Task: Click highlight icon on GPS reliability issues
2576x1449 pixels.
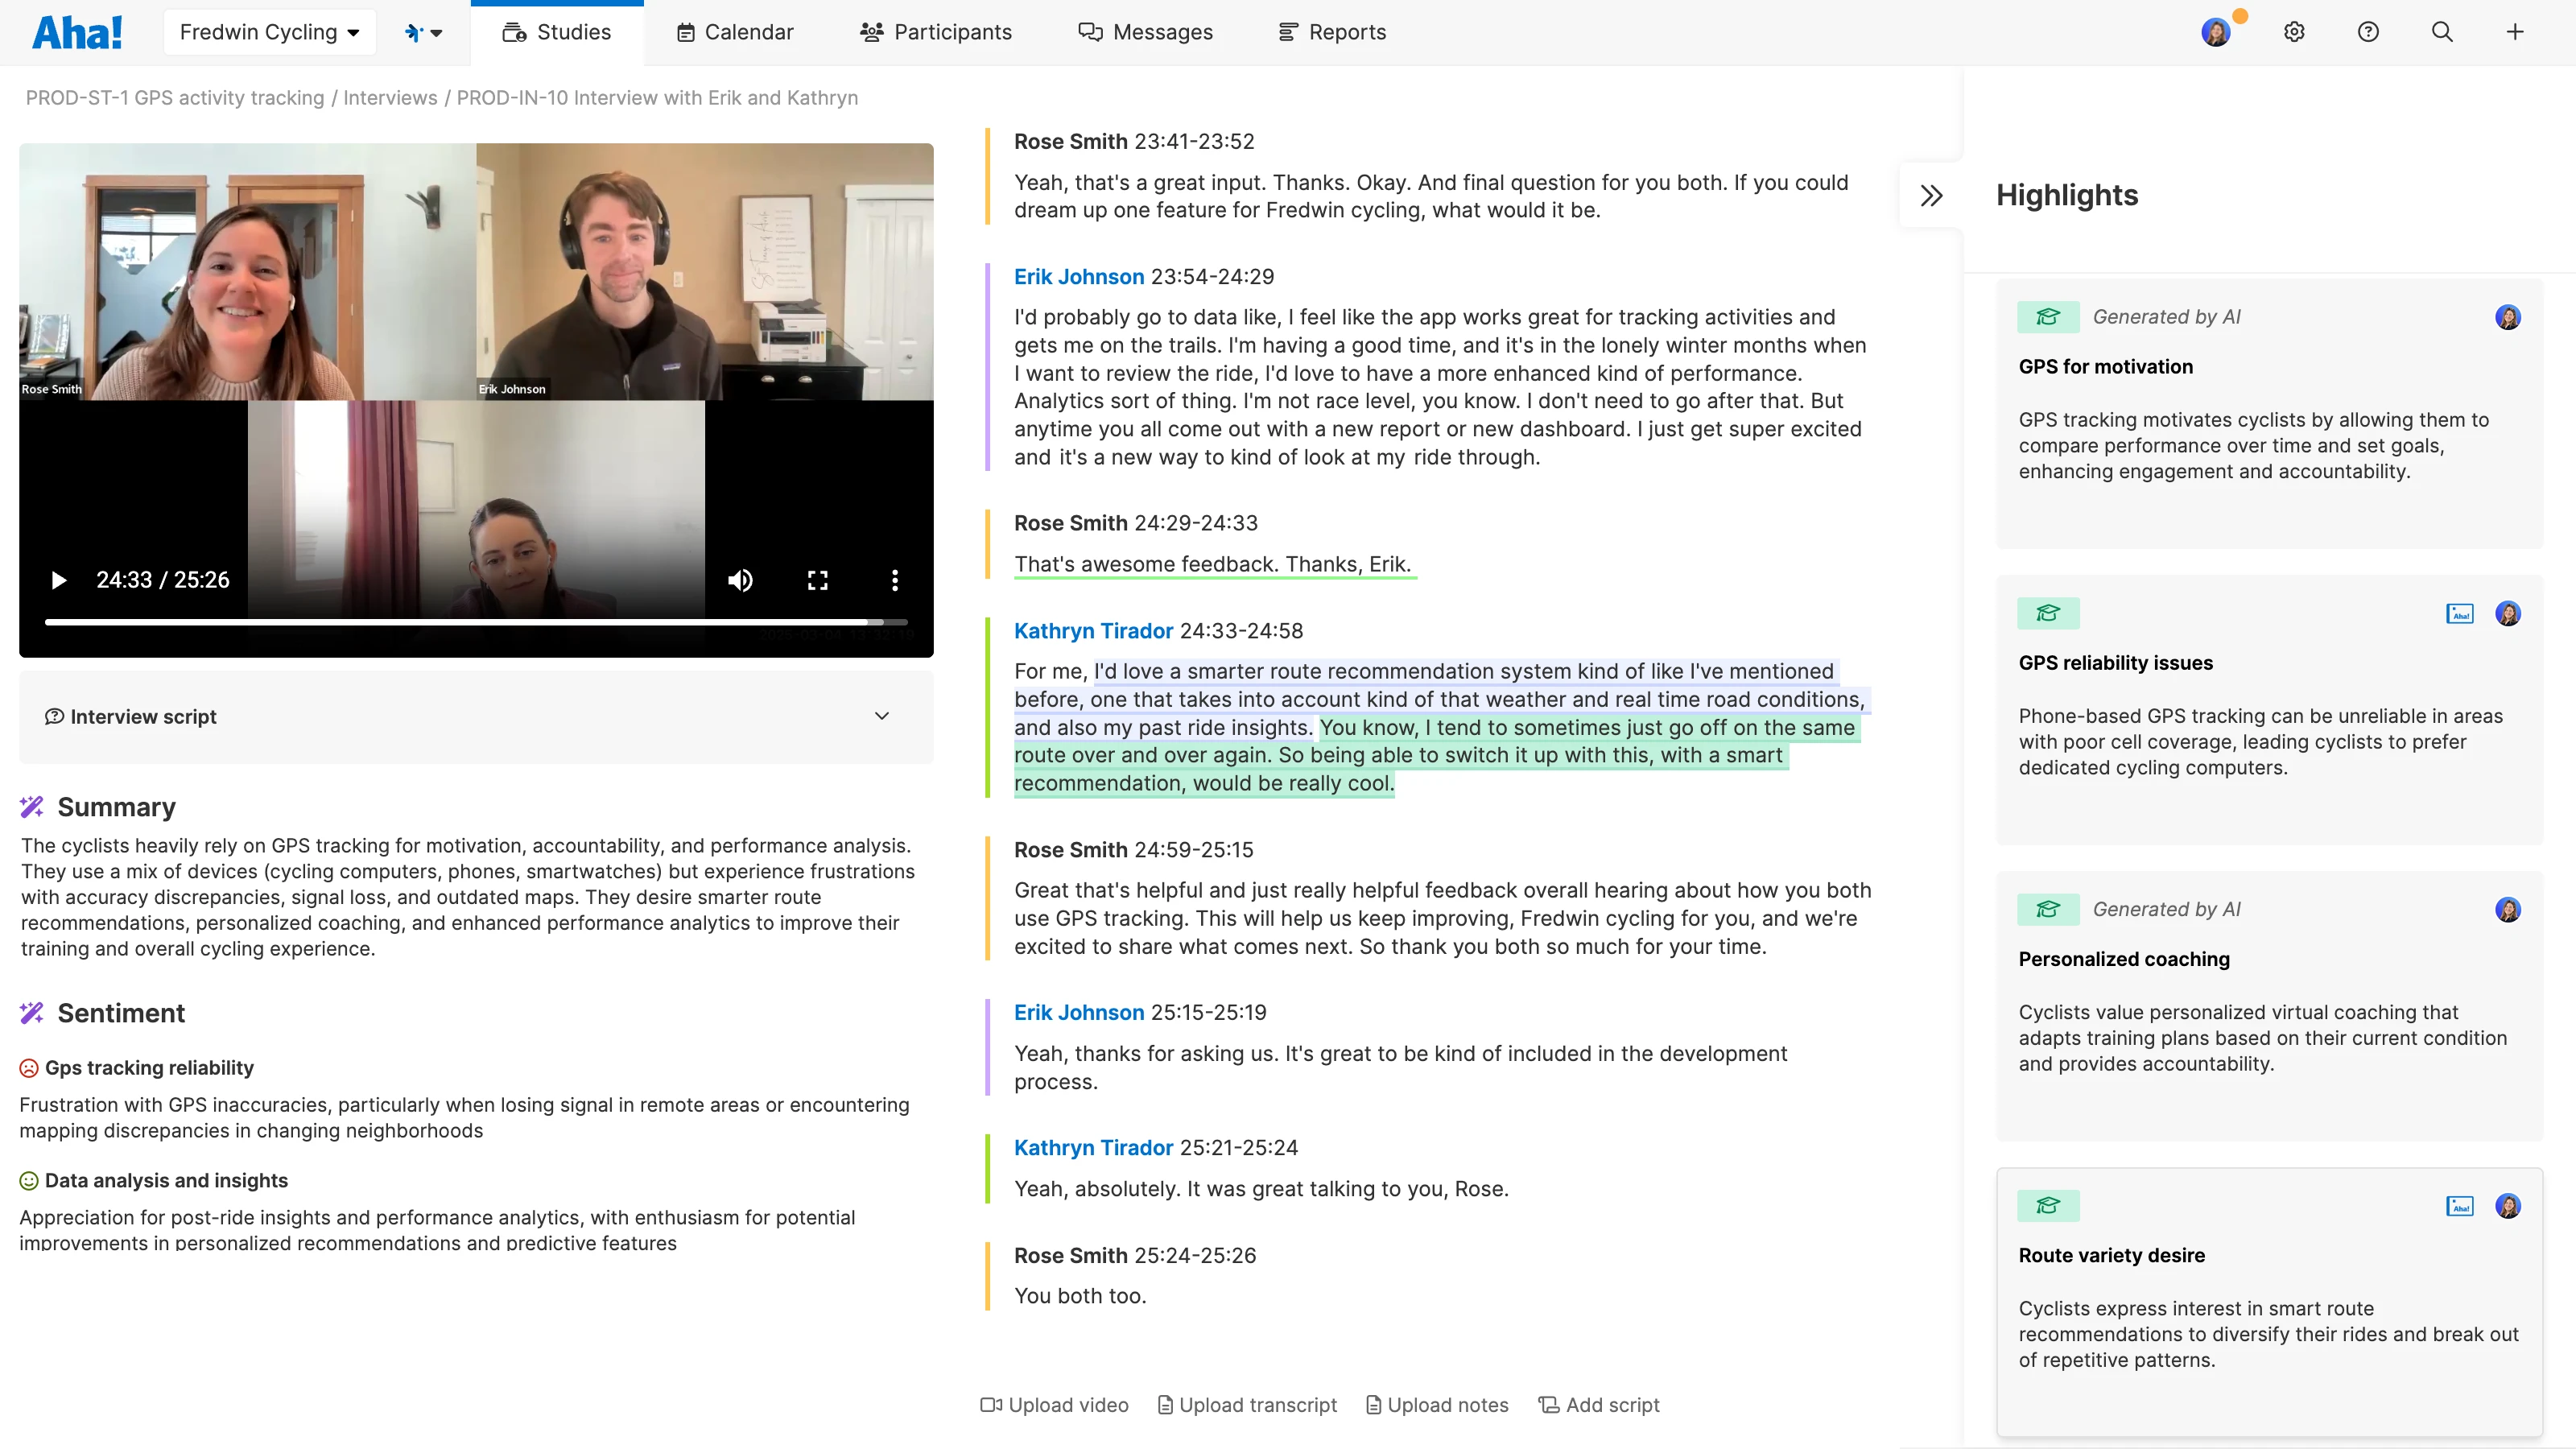Action: 2047,613
